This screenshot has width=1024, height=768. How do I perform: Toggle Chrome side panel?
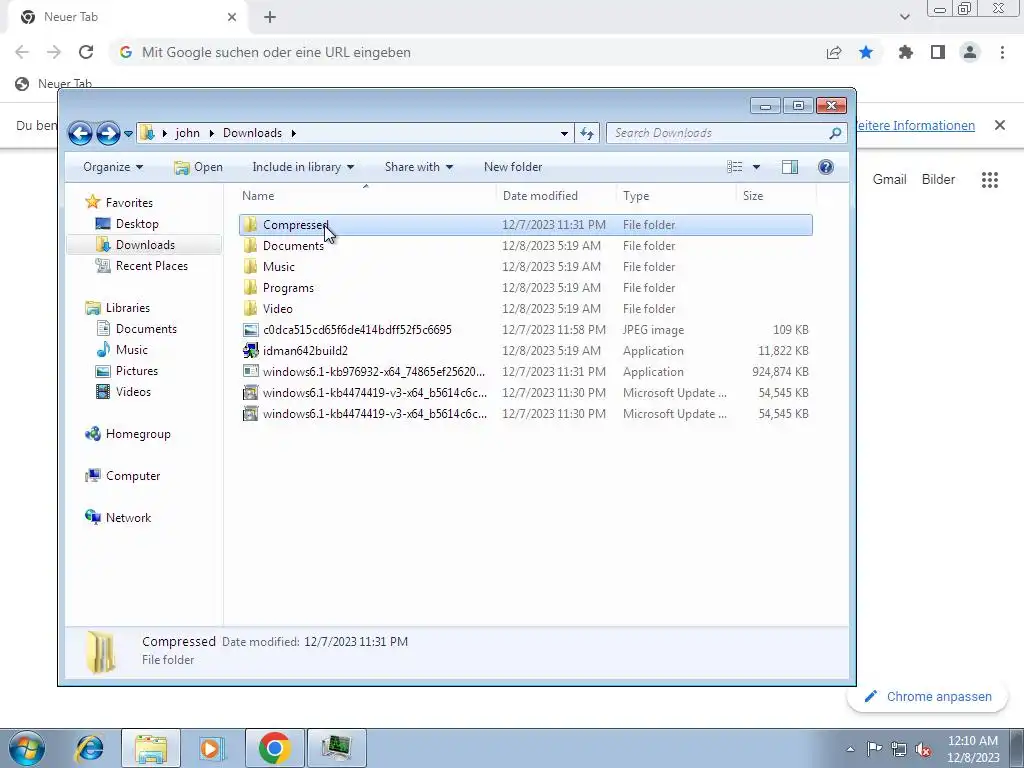(938, 52)
